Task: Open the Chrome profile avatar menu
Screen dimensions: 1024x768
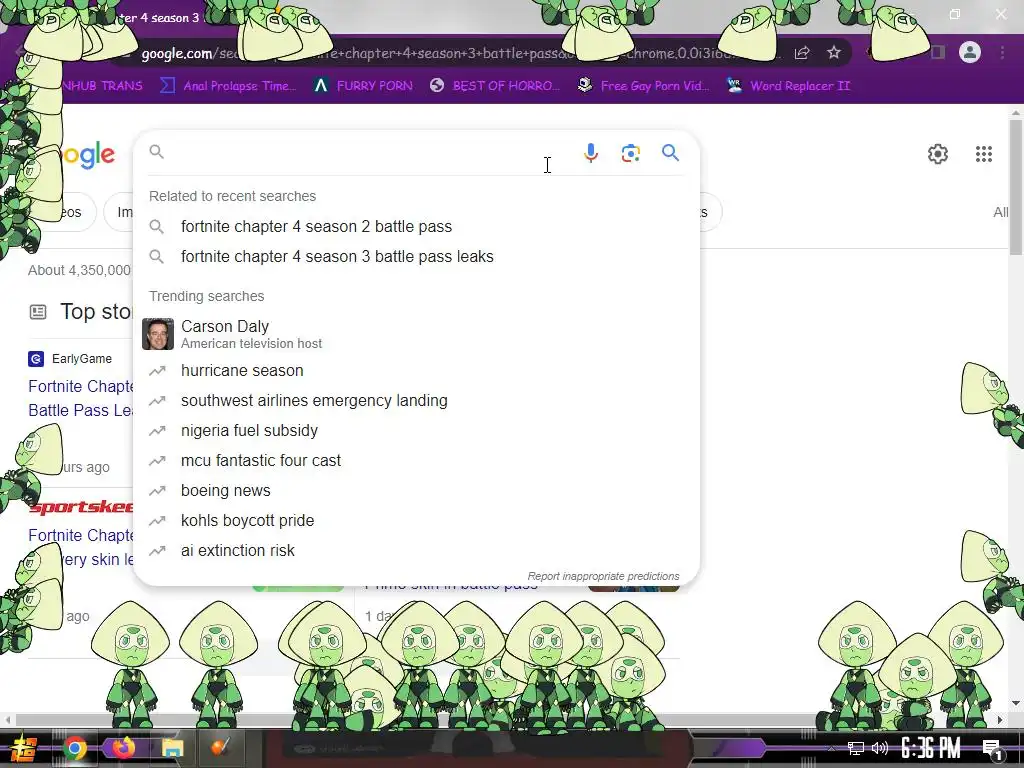Action: pos(970,52)
